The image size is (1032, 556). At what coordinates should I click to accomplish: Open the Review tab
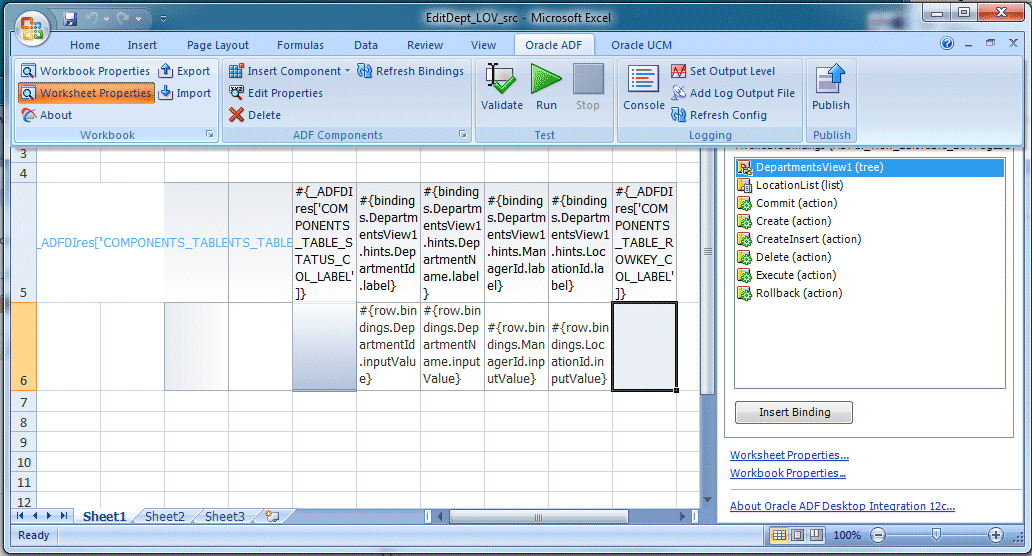tap(425, 45)
